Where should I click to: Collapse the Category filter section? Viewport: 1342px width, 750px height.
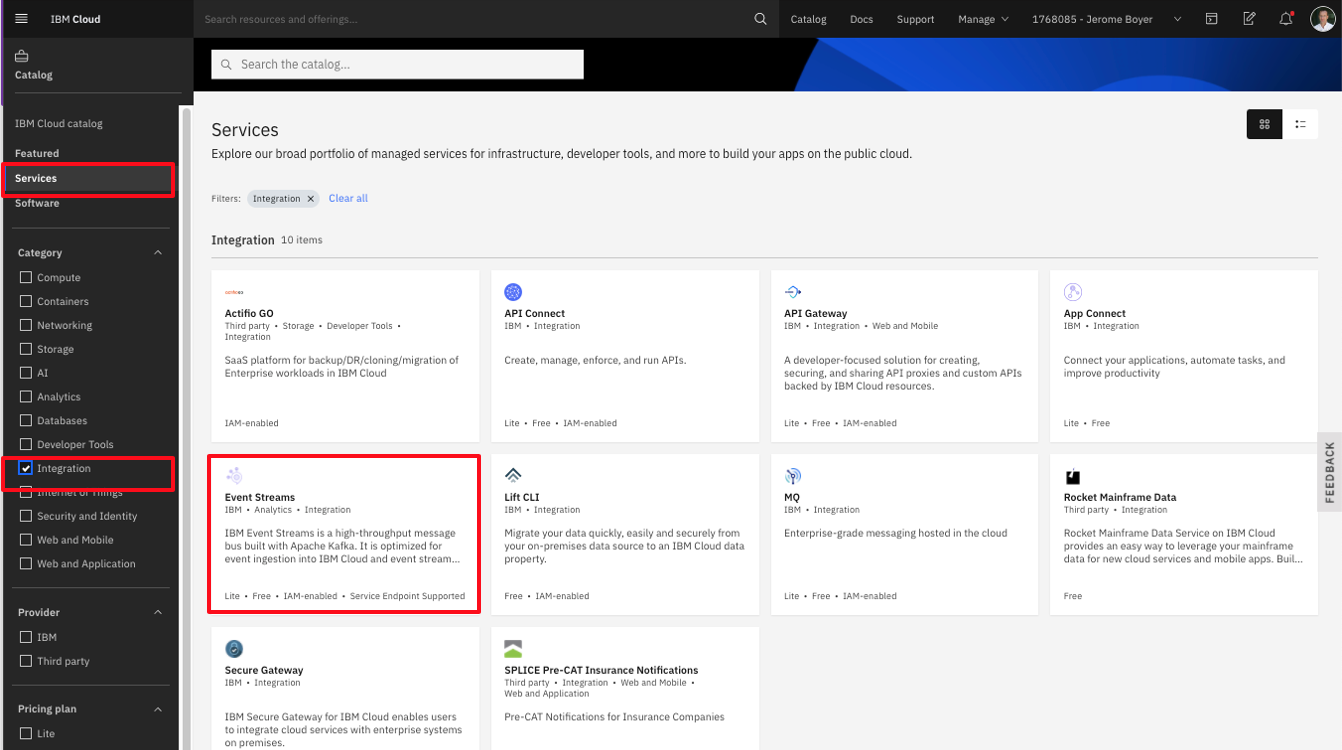point(158,253)
